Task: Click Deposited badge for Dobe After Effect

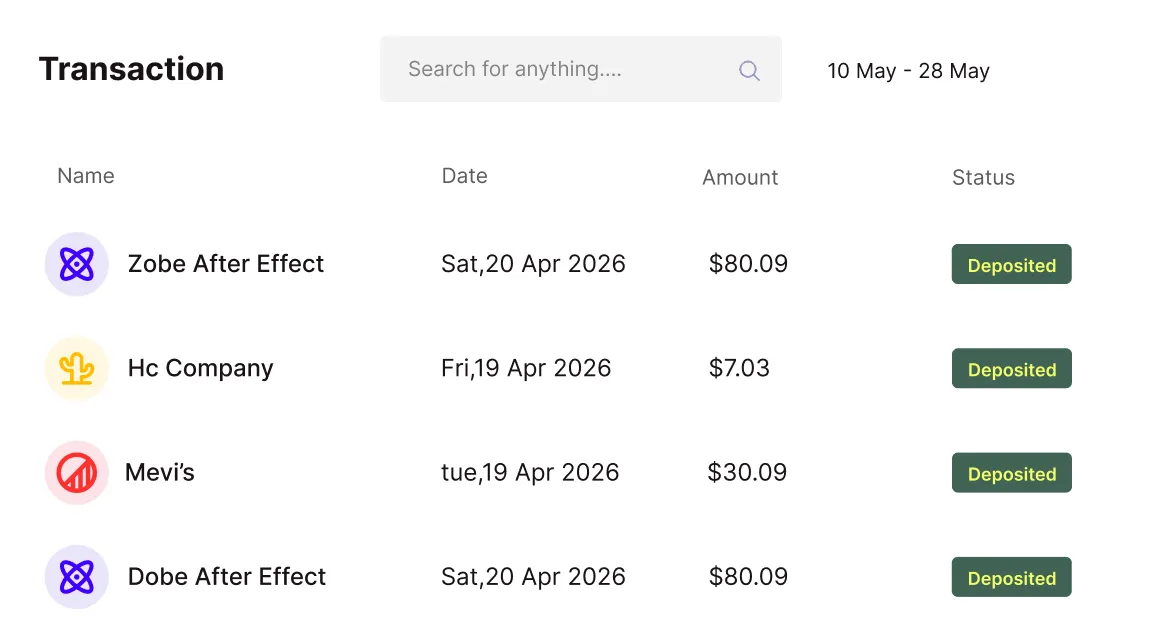Action: pyautogui.click(x=1012, y=577)
